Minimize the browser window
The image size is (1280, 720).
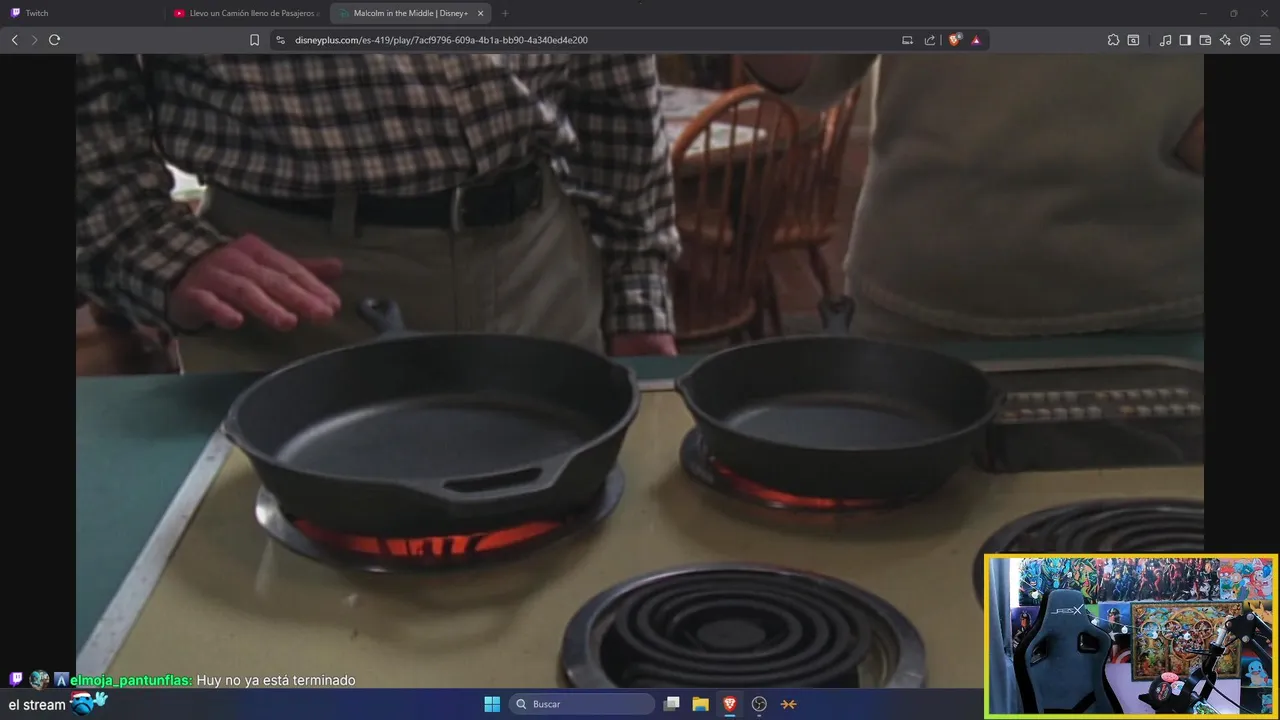point(1204,13)
